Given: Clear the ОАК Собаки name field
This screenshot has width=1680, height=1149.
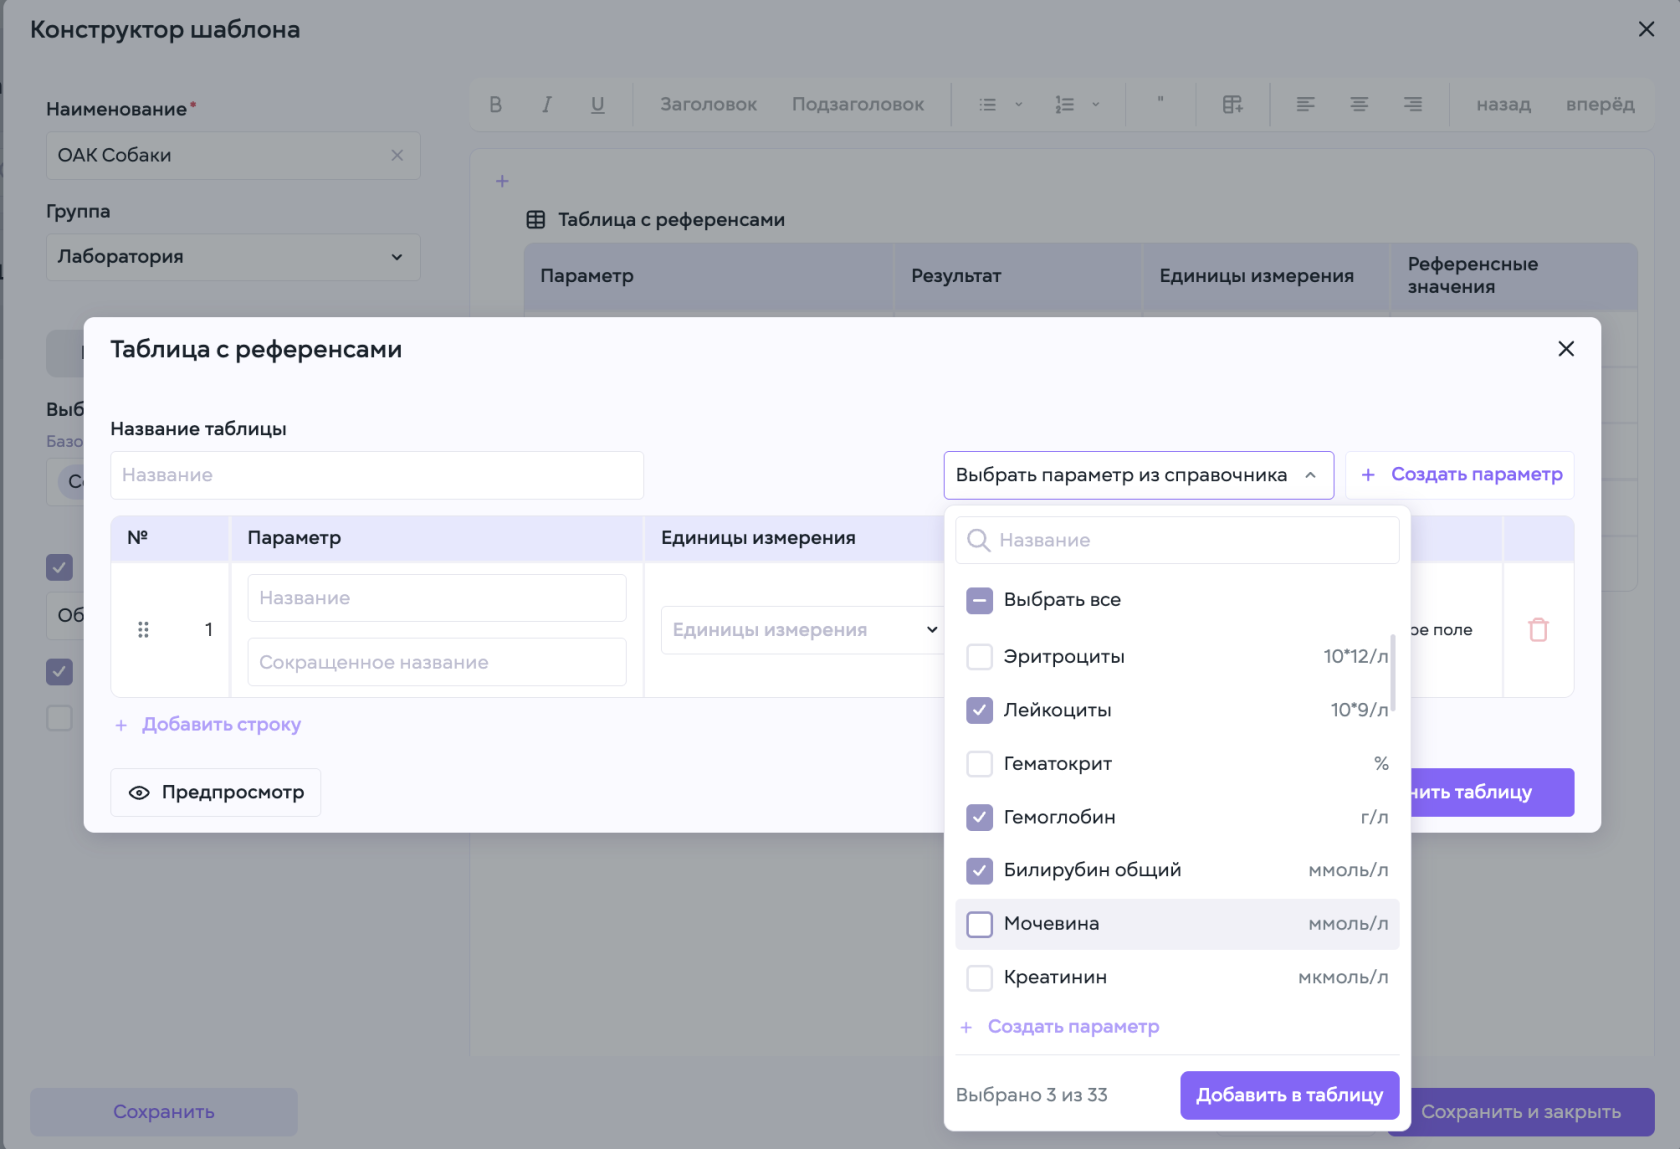Looking at the screenshot, I should point(397,155).
